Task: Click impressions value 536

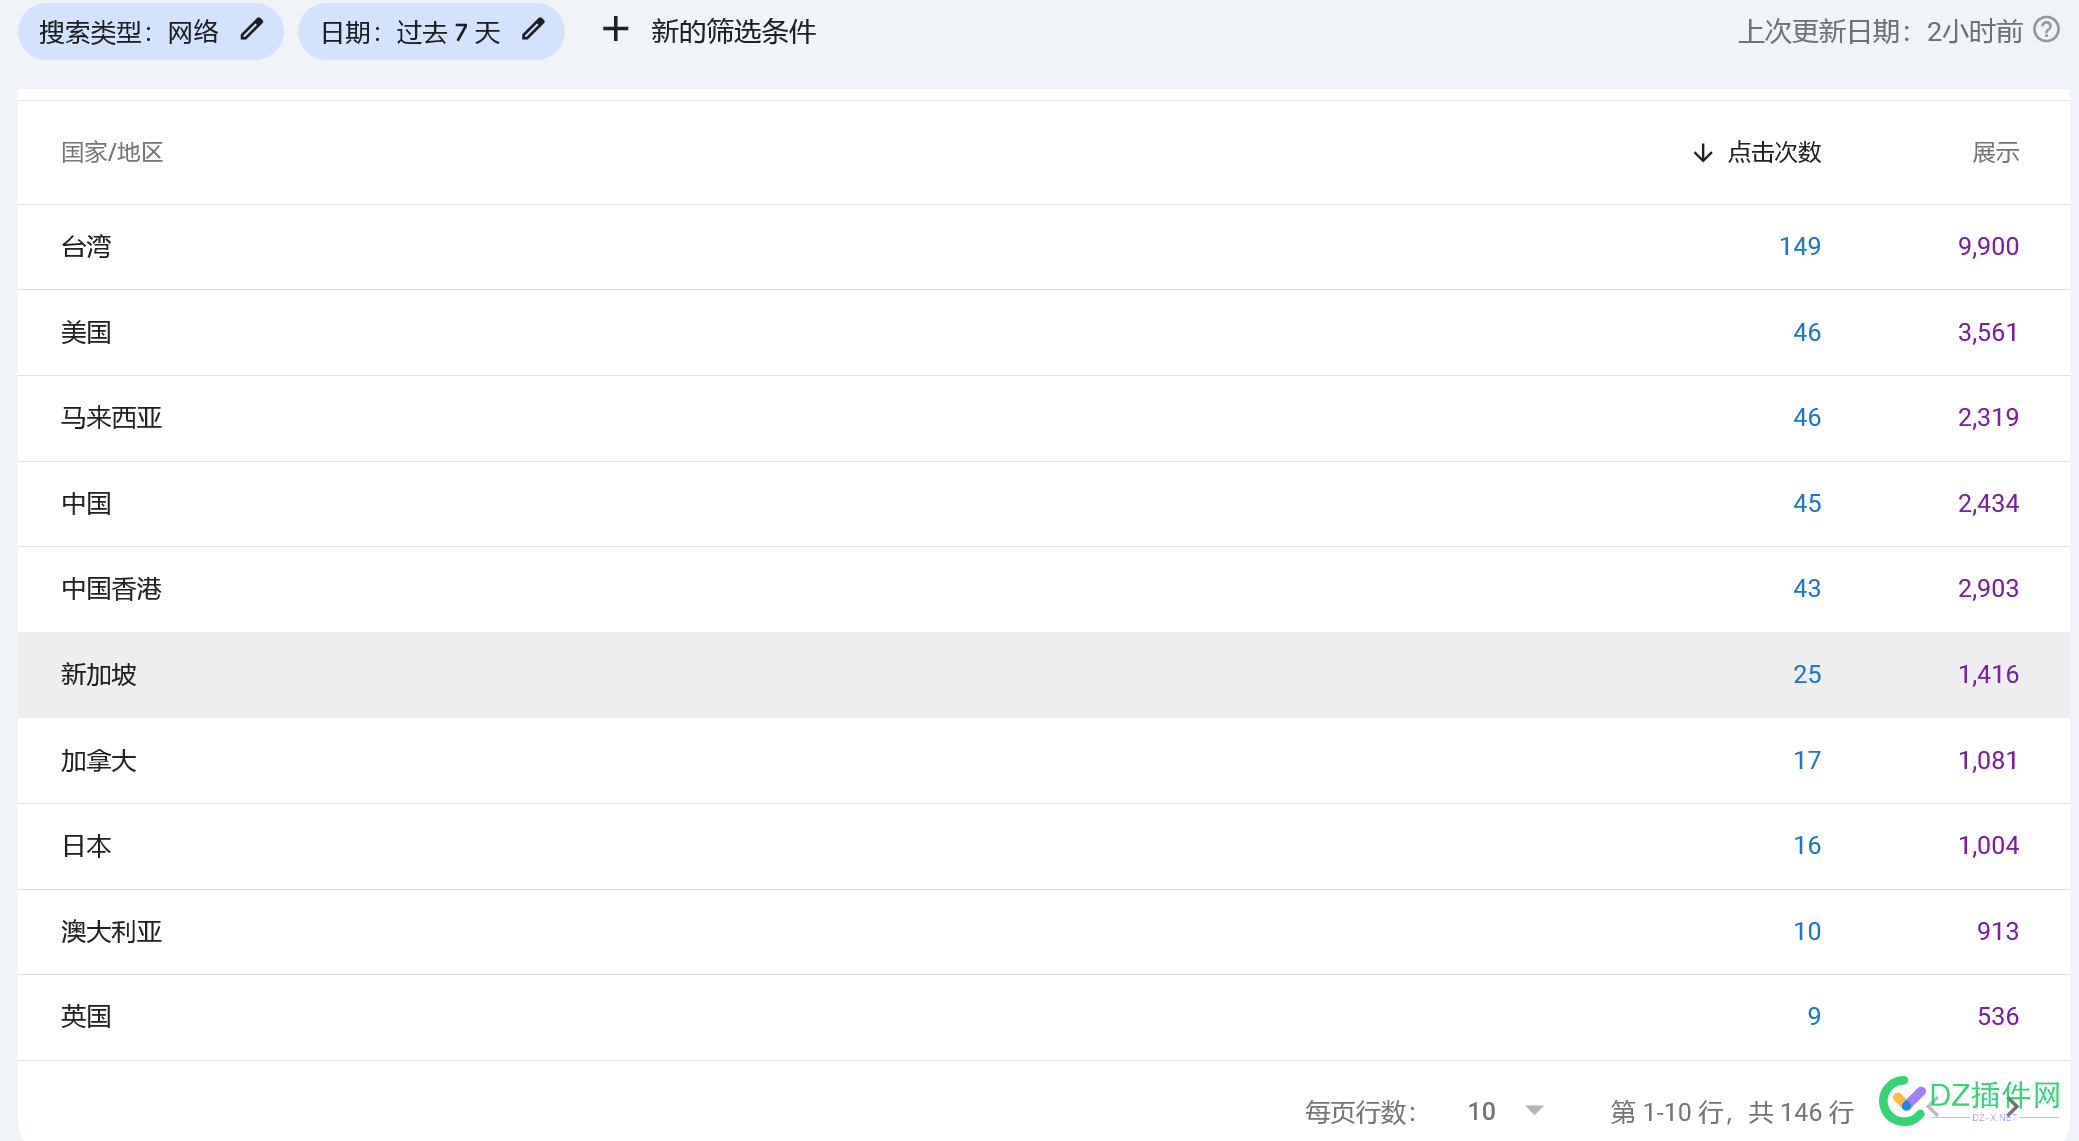Action: (x=1998, y=1017)
